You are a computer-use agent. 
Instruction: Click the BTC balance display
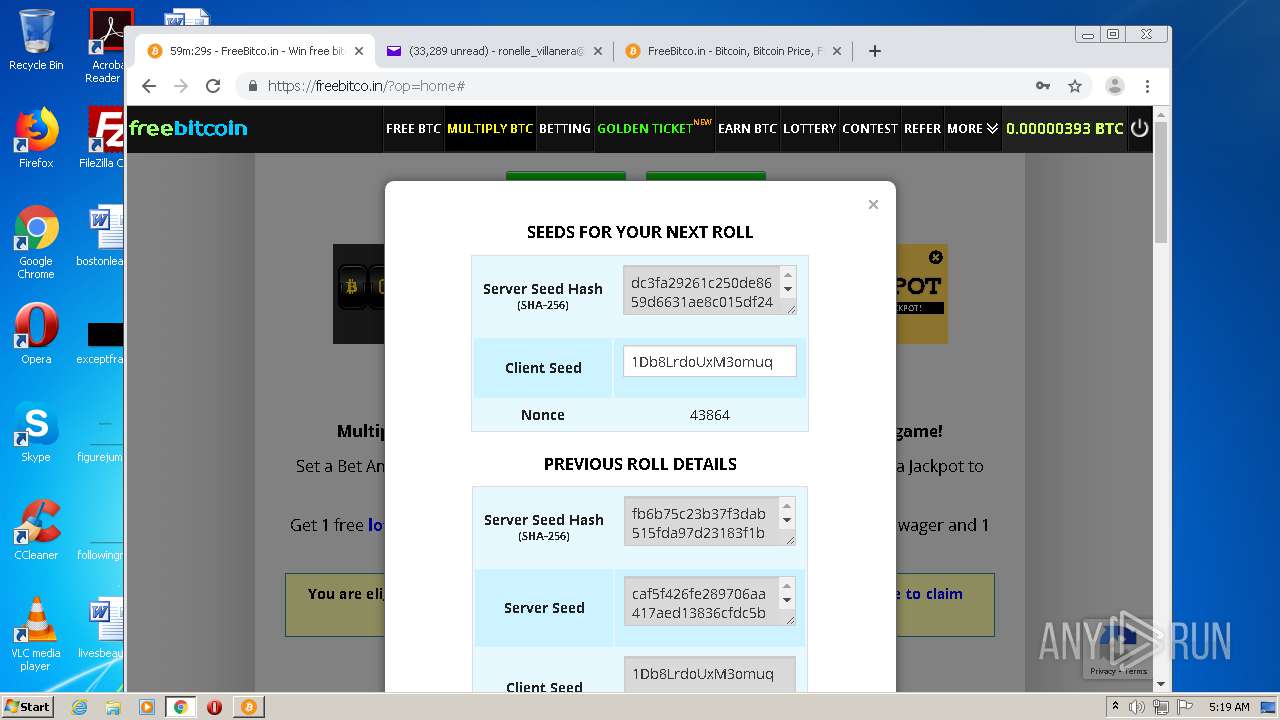coord(1064,128)
